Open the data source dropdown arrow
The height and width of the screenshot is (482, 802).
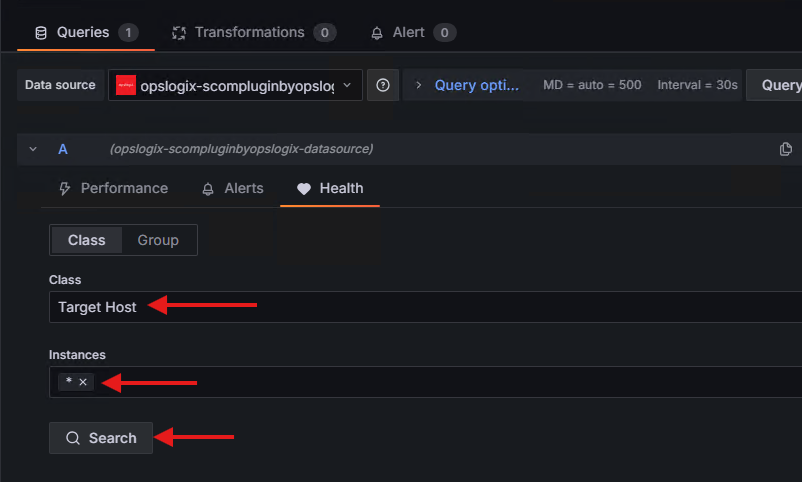point(347,85)
